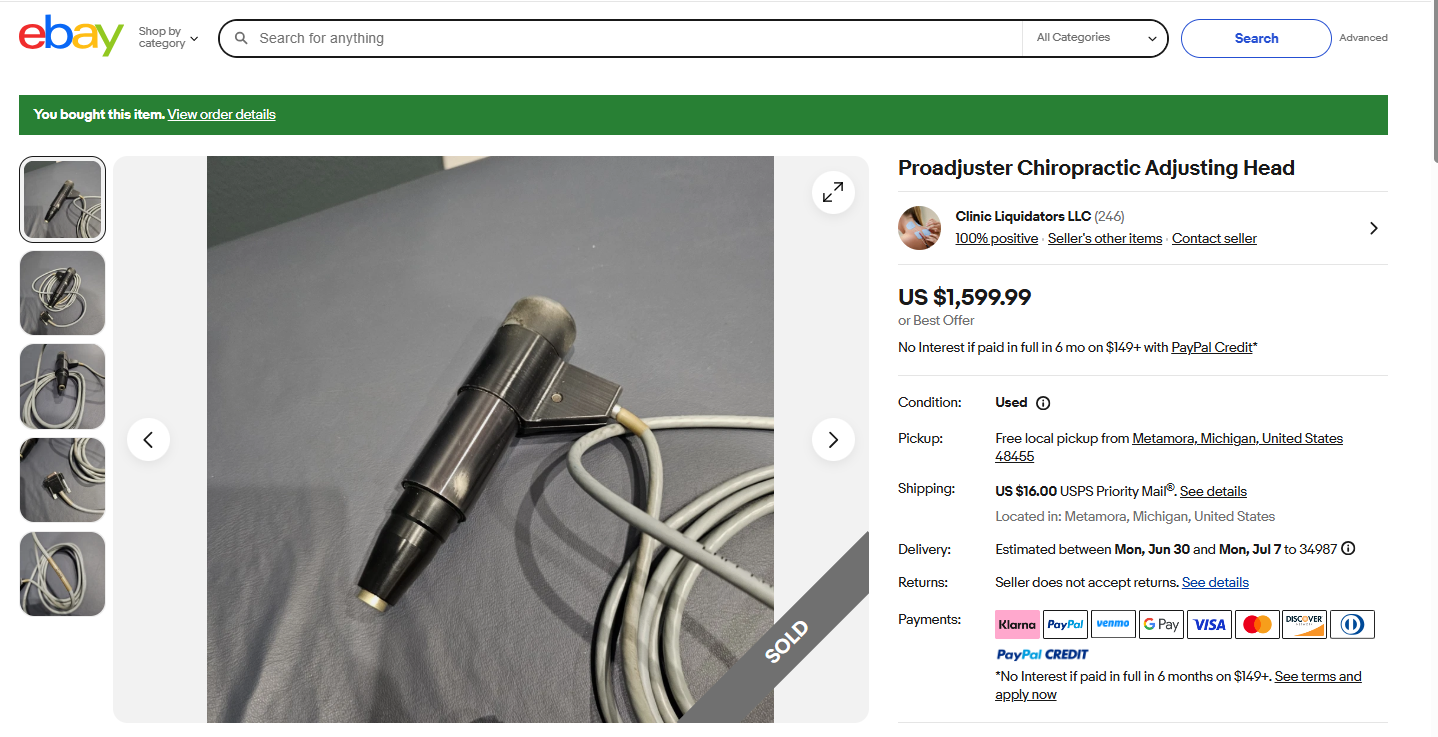The width and height of the screenshot is (1438, 737).
Task: Open the View order details link
Action: 221,114
